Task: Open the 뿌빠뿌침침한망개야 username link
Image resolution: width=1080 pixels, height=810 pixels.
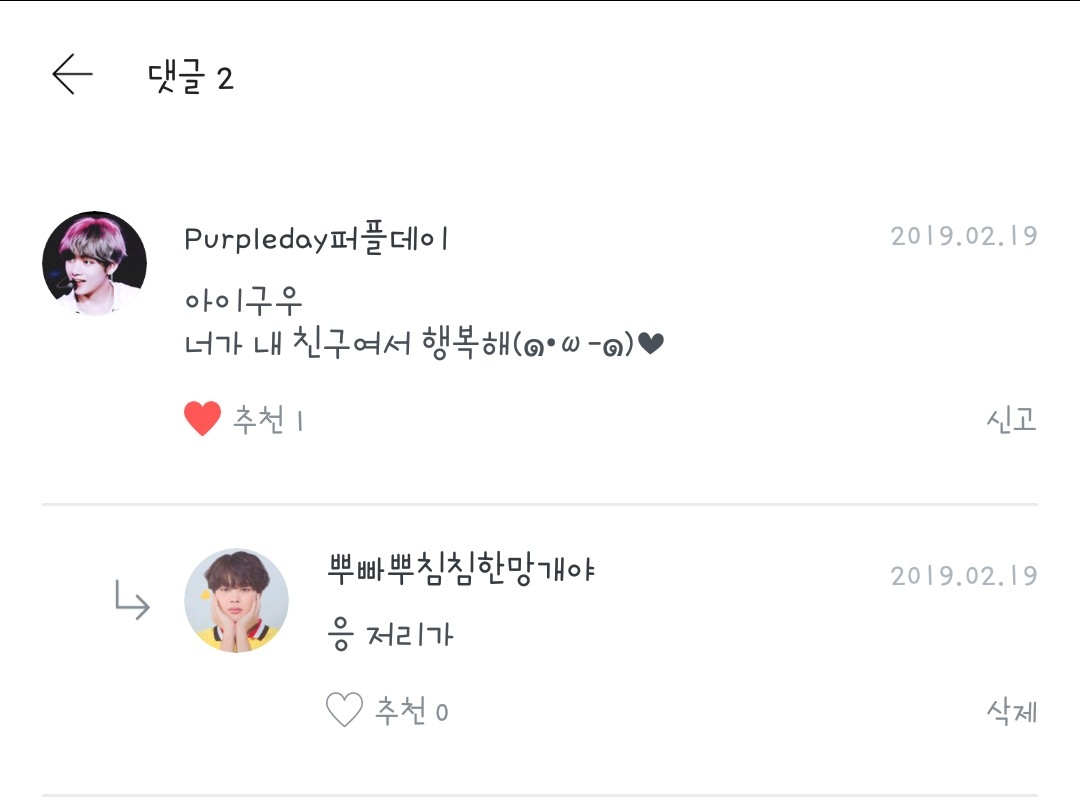Action: [461, 571]
